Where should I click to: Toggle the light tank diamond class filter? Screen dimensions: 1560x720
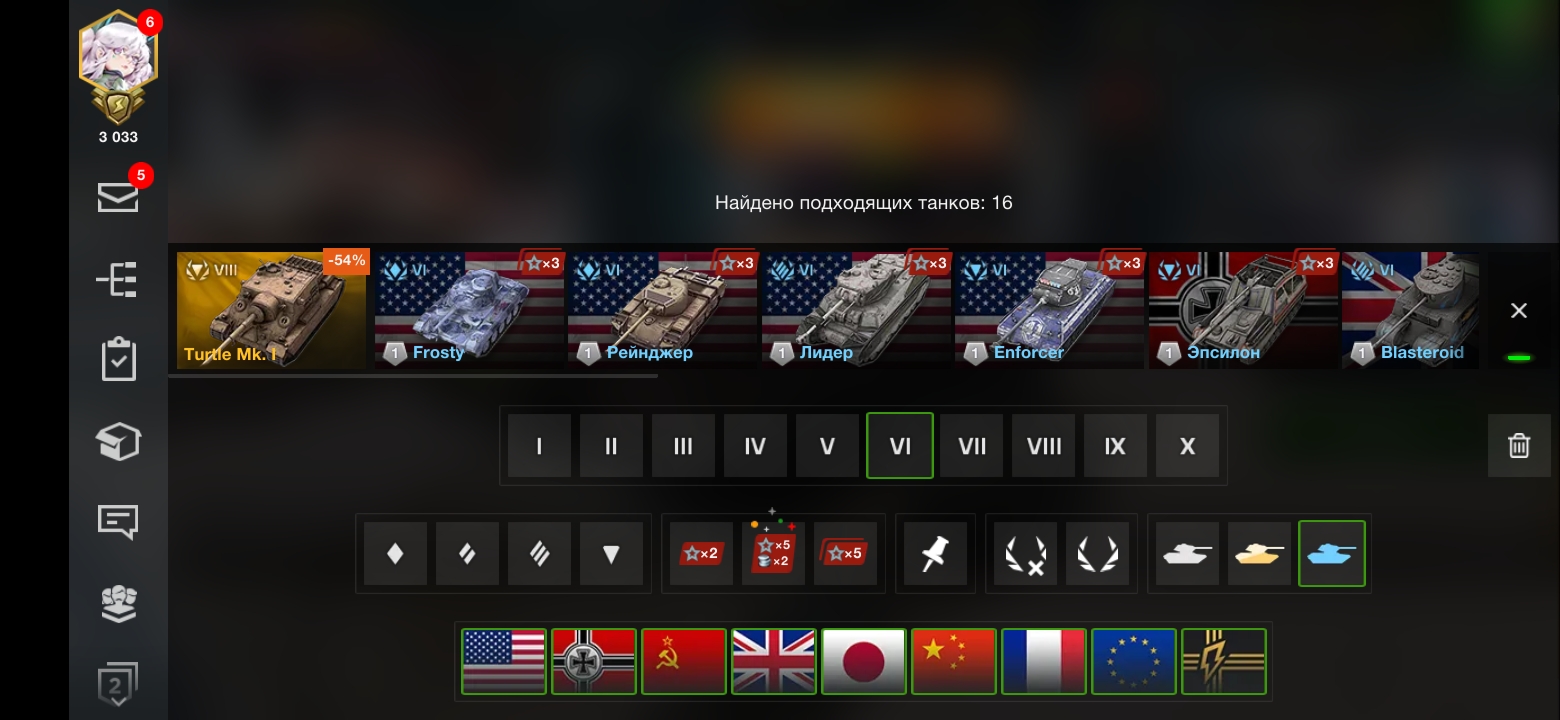point(395,553)
